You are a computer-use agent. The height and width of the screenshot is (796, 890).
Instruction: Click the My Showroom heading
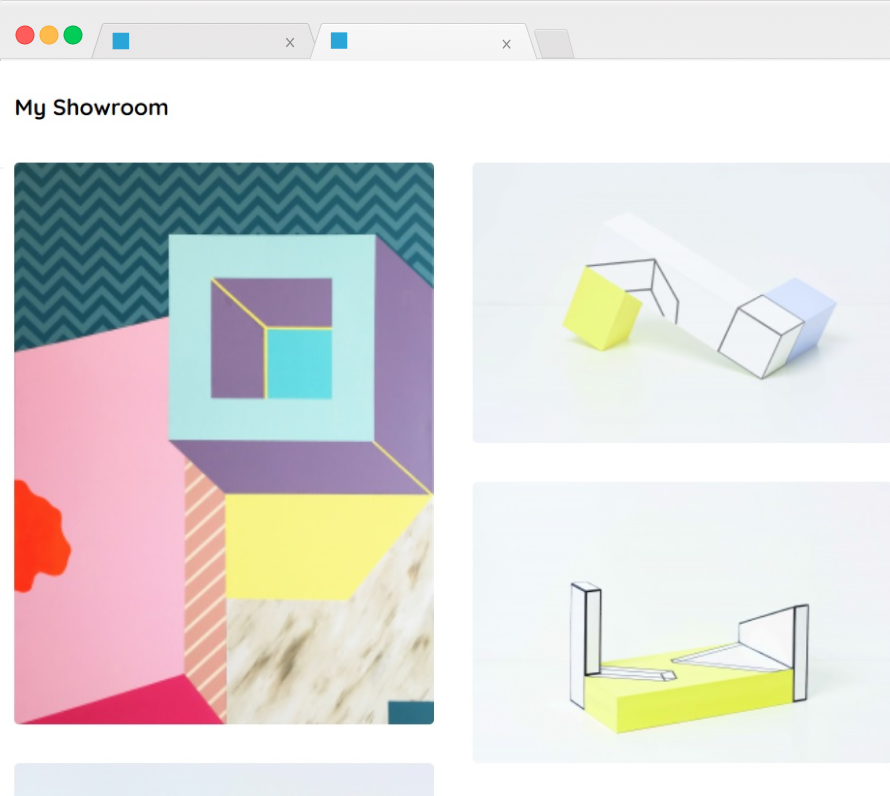pos(91,108)
